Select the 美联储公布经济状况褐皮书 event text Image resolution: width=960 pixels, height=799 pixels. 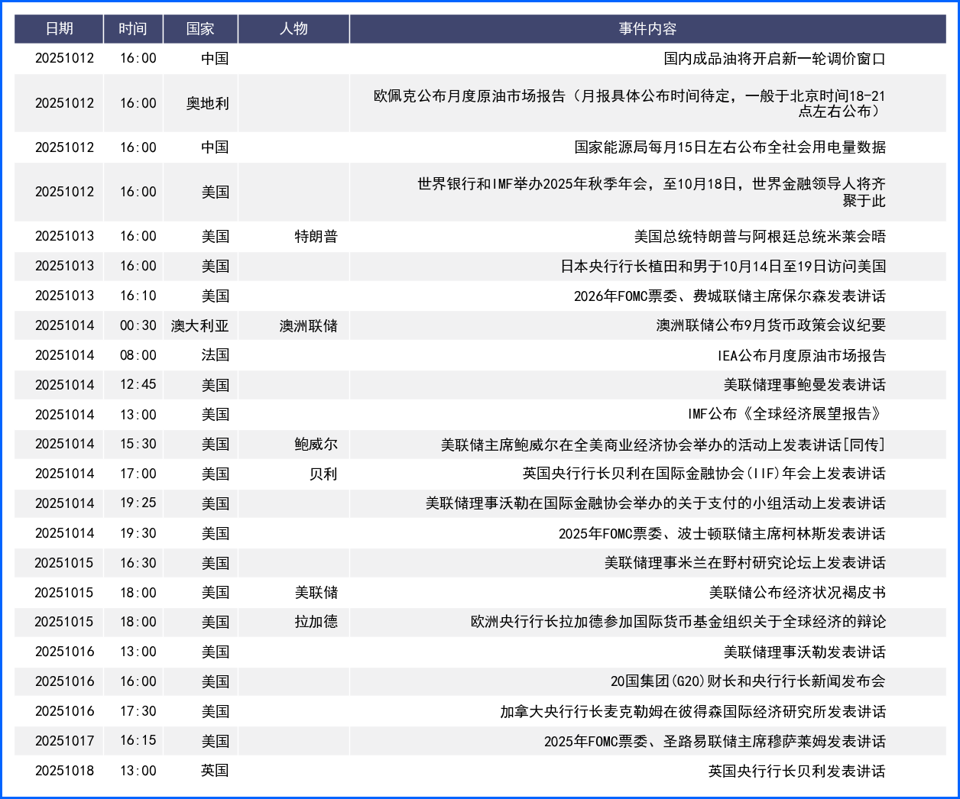point(796,592)
